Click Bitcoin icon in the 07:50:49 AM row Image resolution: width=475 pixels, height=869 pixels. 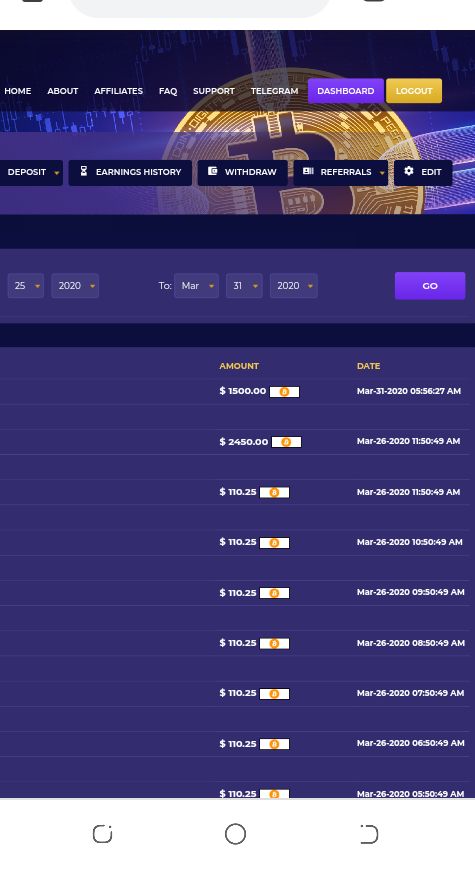pos(274,694)
